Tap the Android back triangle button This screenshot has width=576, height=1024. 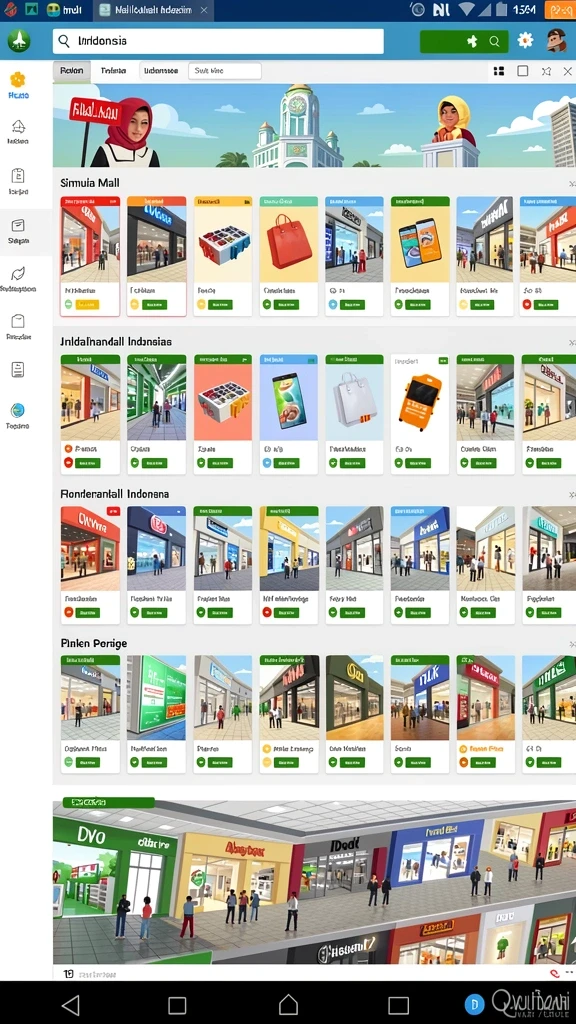click(70, 1004)
